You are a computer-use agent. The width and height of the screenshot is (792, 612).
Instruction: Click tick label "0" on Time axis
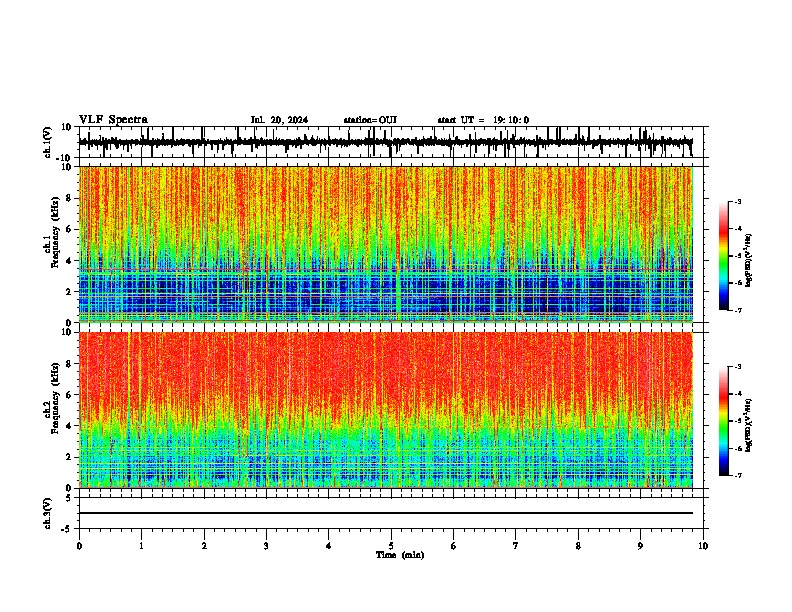pyautogui.click(x=79, y=546)
